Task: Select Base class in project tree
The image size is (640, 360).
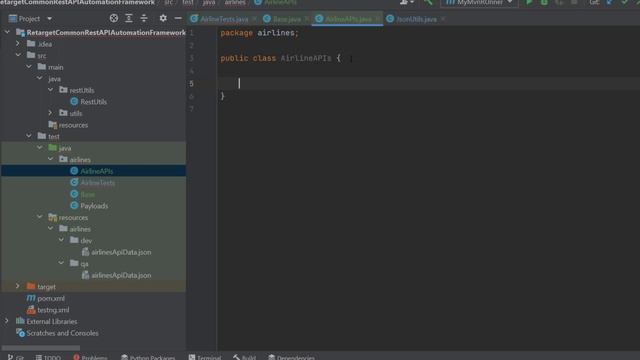Action: (x=87, y=194)
